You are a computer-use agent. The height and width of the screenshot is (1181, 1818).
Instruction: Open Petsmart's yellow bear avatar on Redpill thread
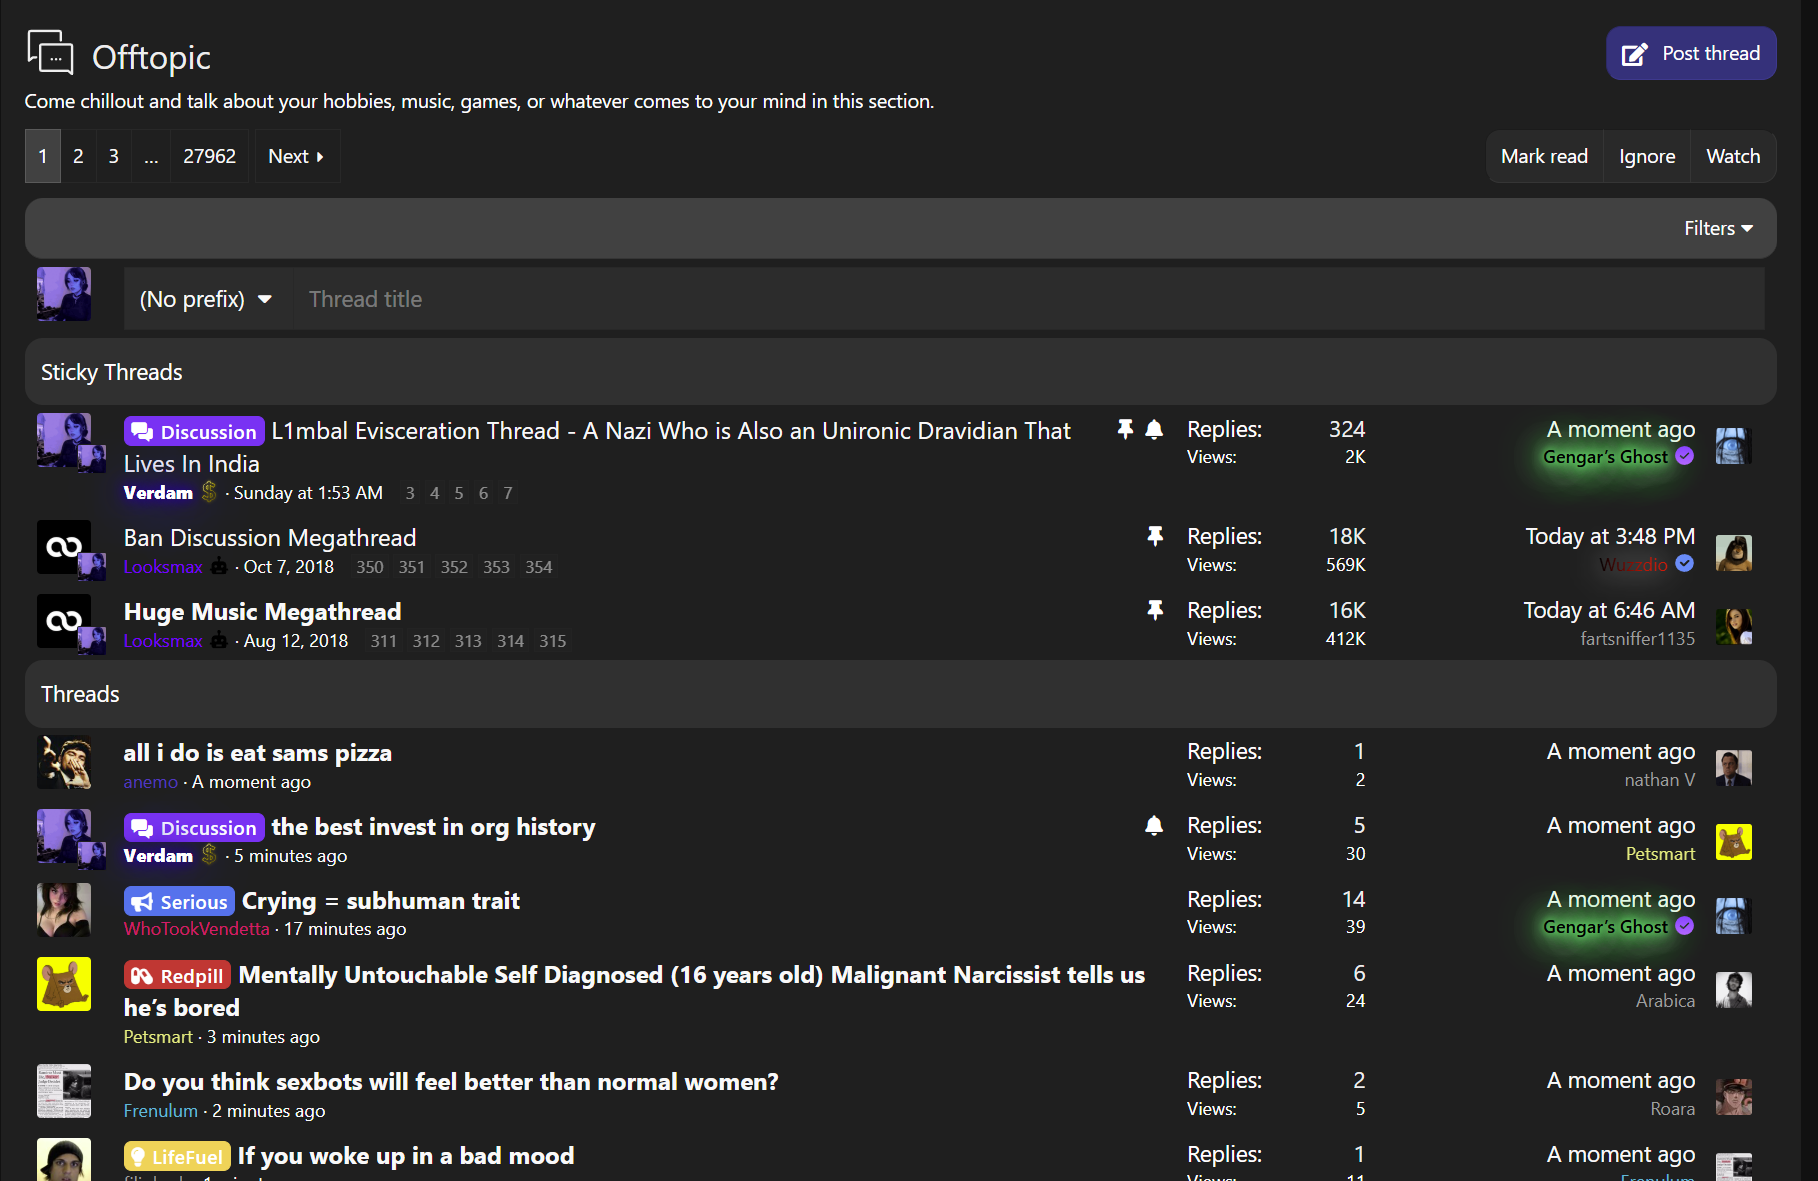pos(64,984)
